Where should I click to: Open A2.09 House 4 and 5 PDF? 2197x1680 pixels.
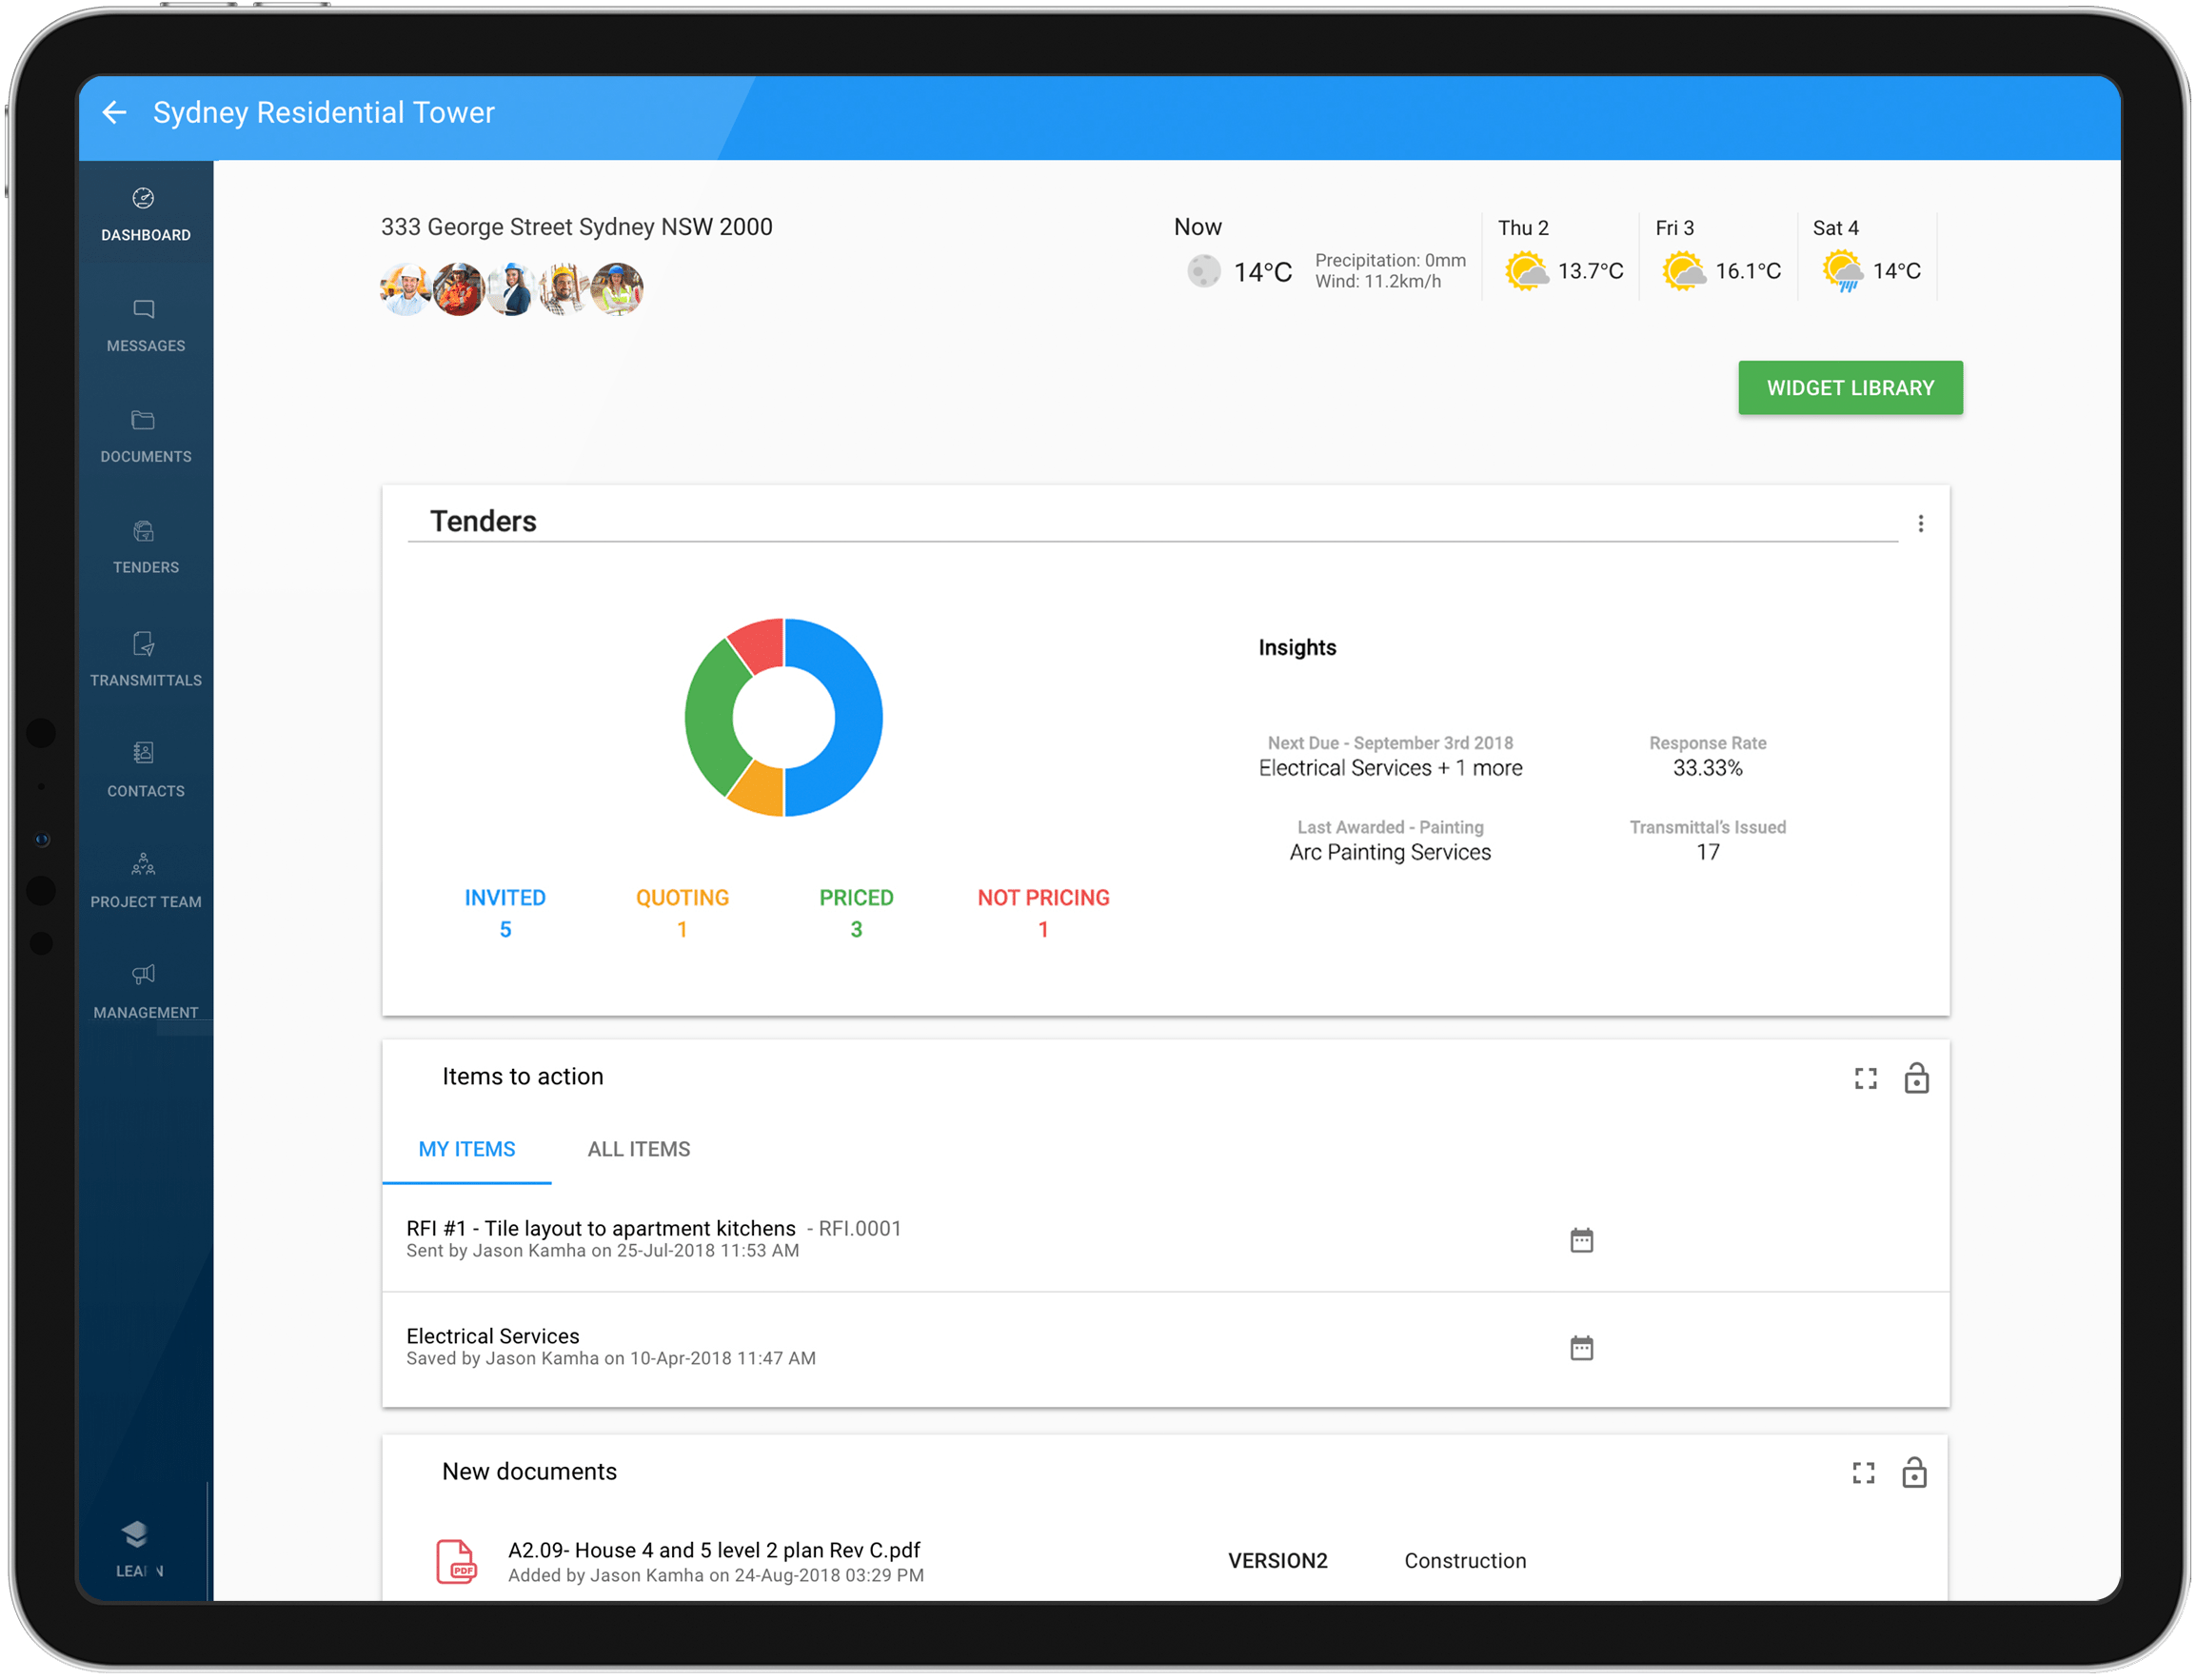click(x=715, y=1551)
